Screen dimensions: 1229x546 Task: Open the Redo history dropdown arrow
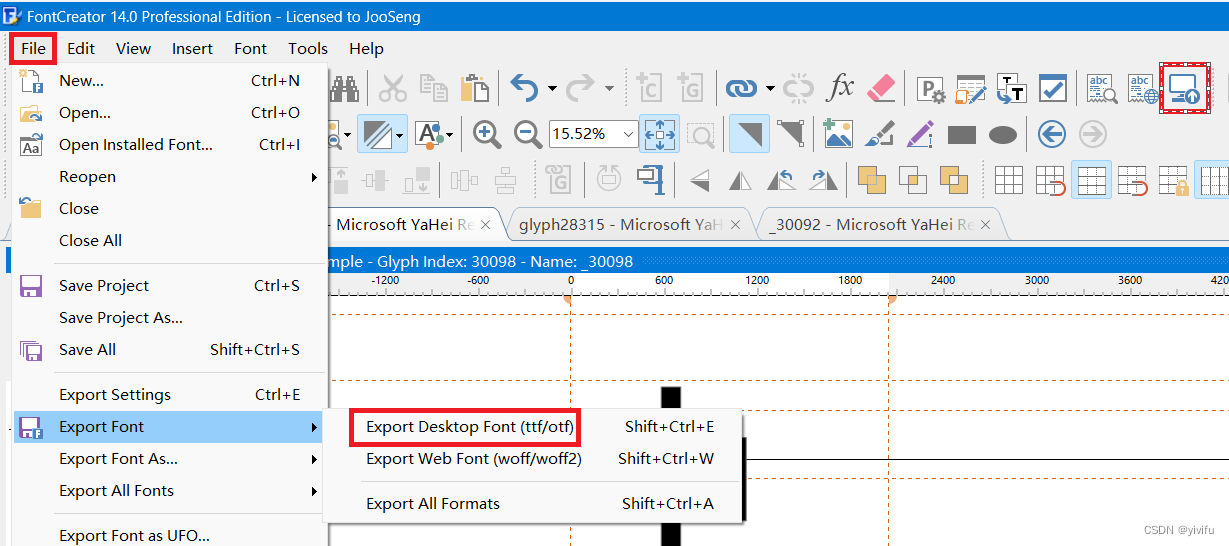pyautogui.click(x=608, y=89)
